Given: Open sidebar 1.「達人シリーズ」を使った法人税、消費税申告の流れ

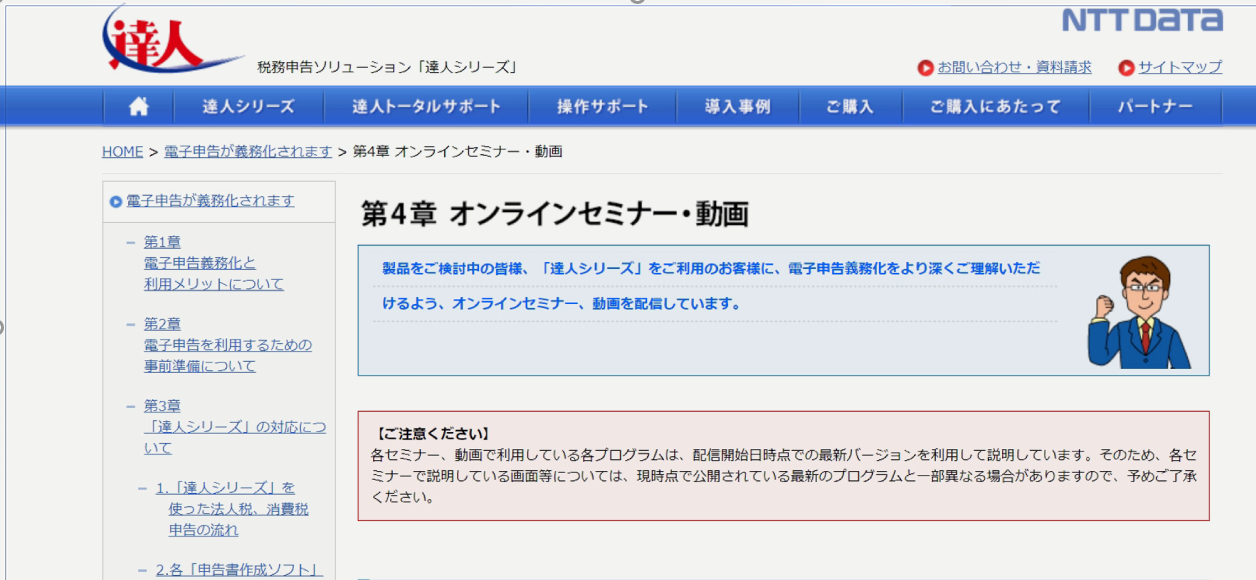Looking at the screenshot, I should coord(232,509).
